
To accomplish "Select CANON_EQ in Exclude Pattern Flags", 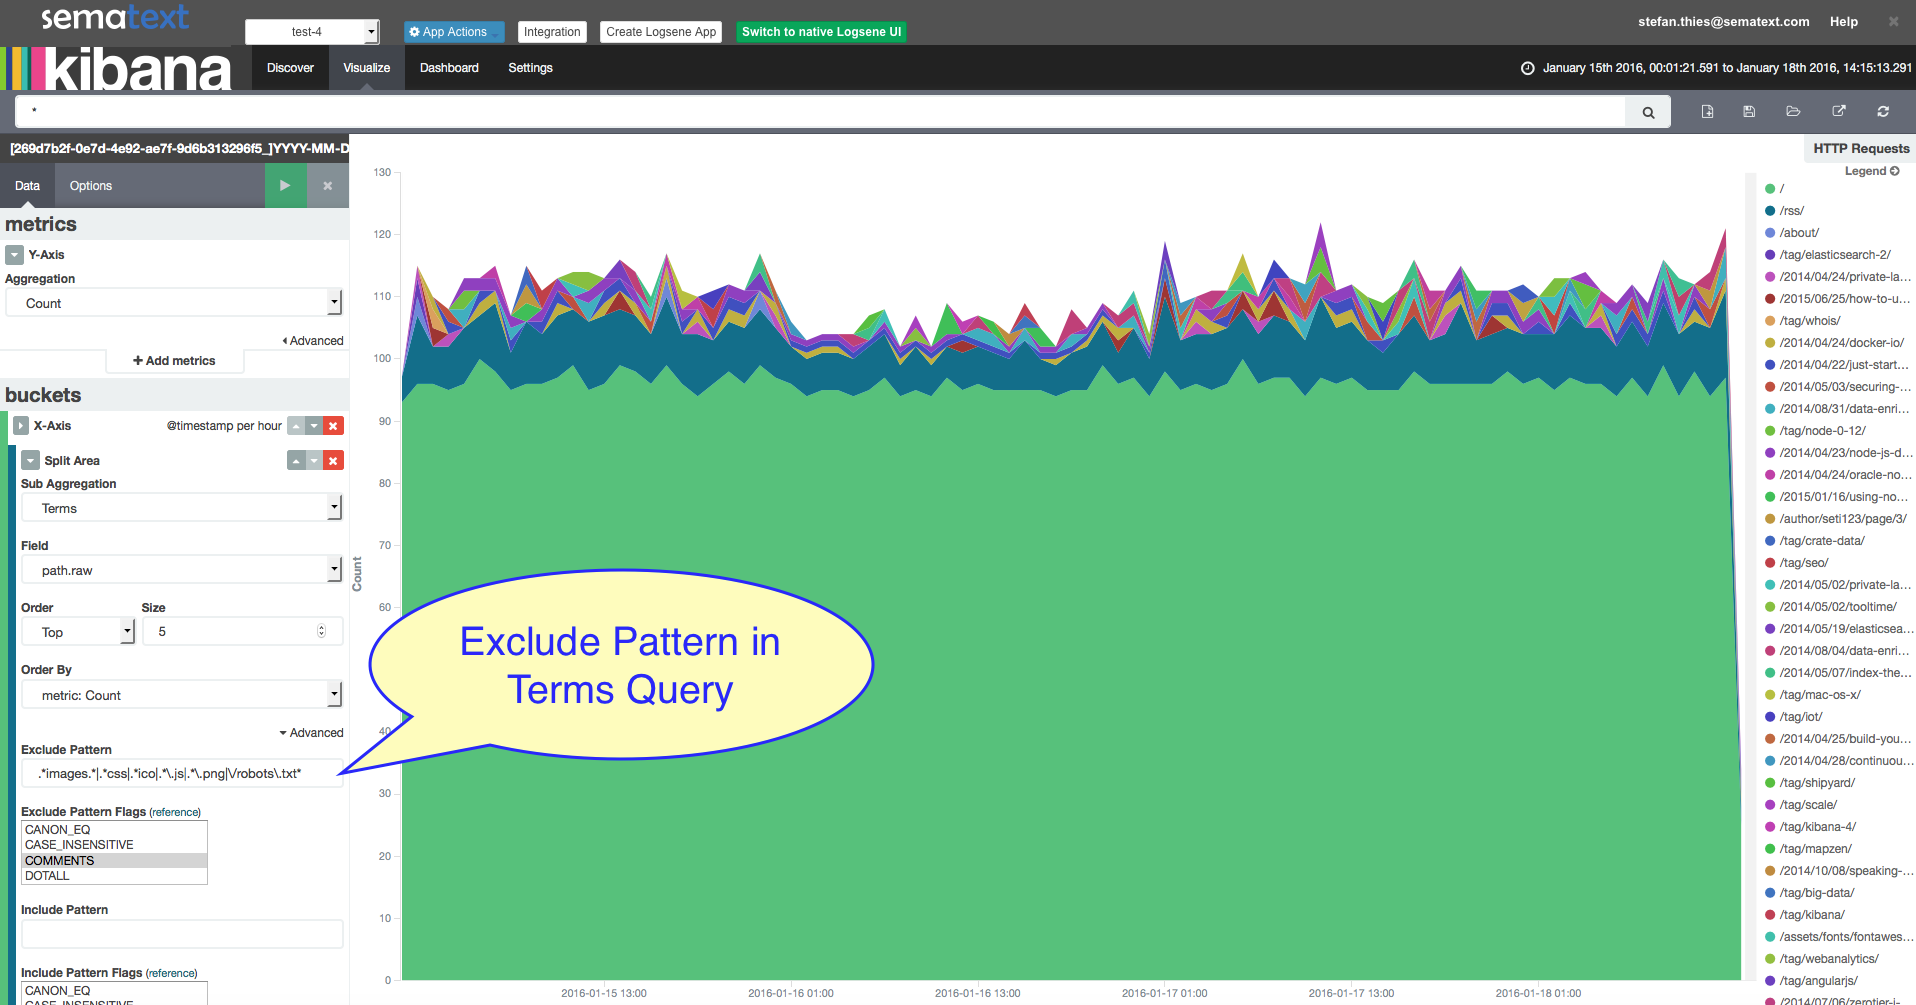I will tap(114, 830).
